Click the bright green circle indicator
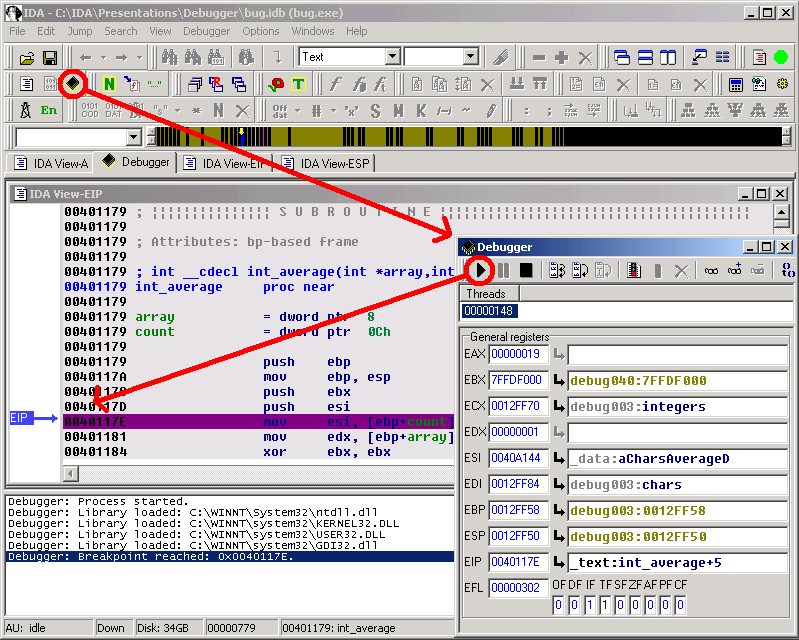 [781, 58]
